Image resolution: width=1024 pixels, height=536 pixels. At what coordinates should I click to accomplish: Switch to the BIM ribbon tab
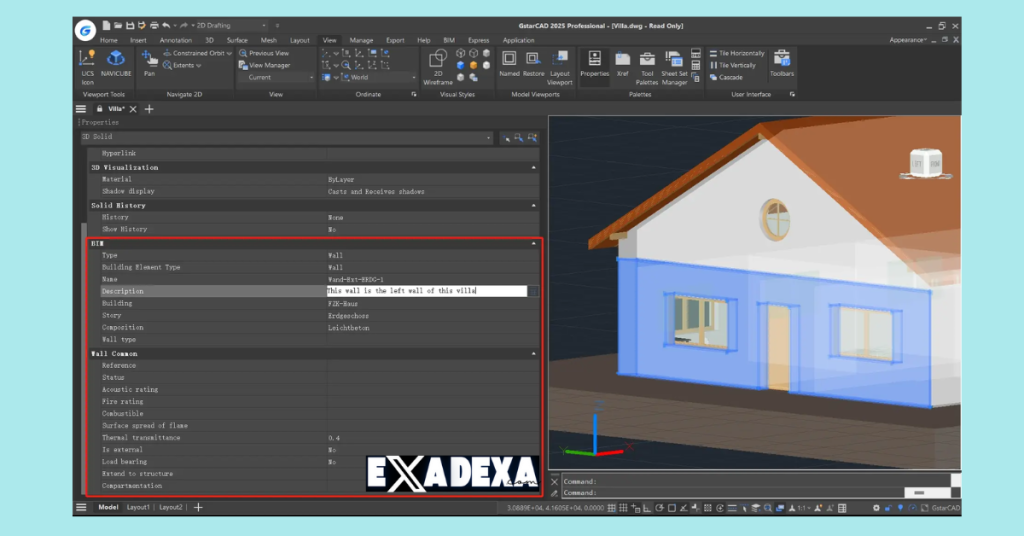(449, 40)
